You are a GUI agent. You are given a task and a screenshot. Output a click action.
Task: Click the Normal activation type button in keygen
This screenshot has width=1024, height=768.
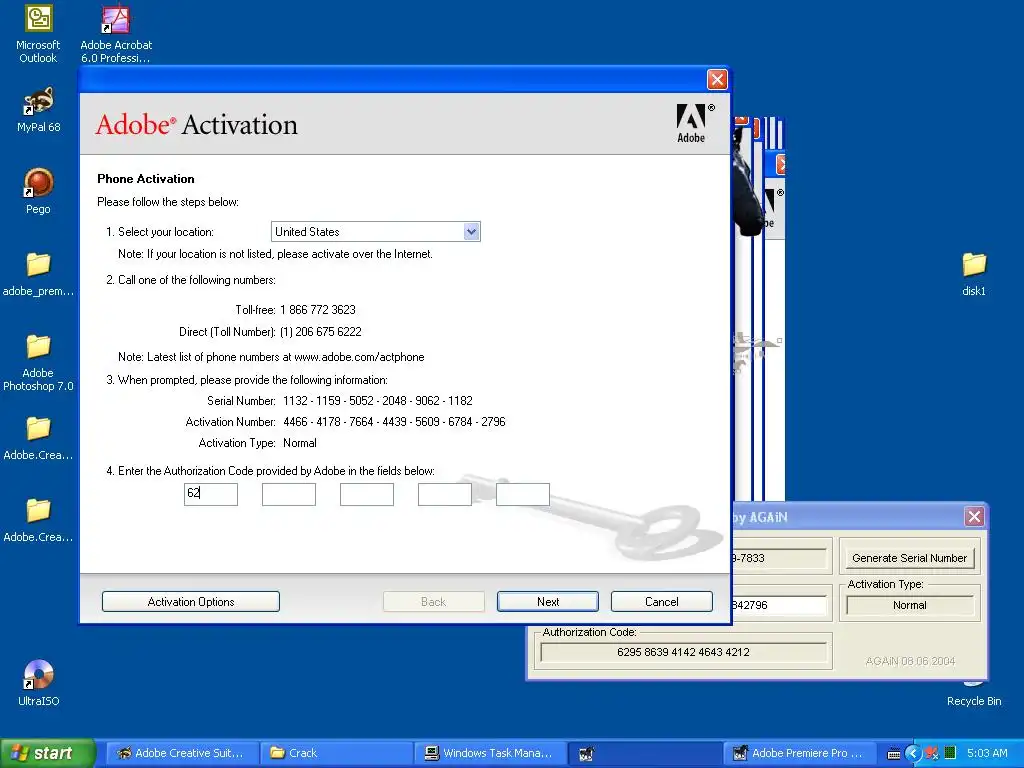(910, 605)
